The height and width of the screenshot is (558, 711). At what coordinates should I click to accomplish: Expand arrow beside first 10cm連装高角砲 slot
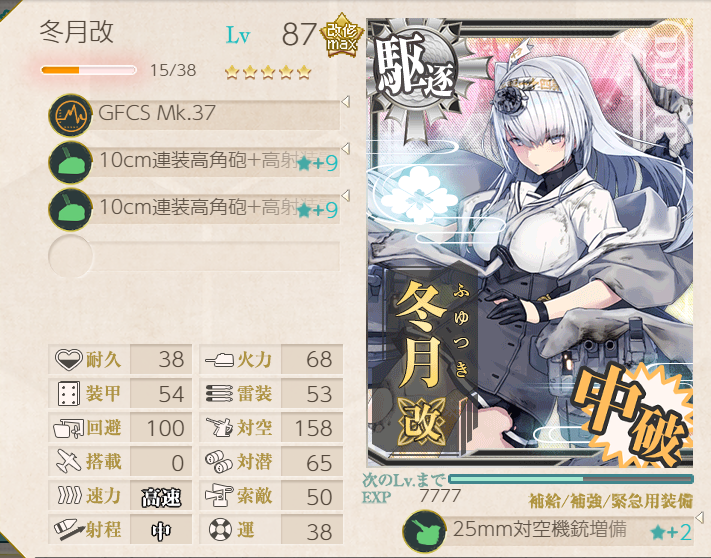(x=346, y=149)
